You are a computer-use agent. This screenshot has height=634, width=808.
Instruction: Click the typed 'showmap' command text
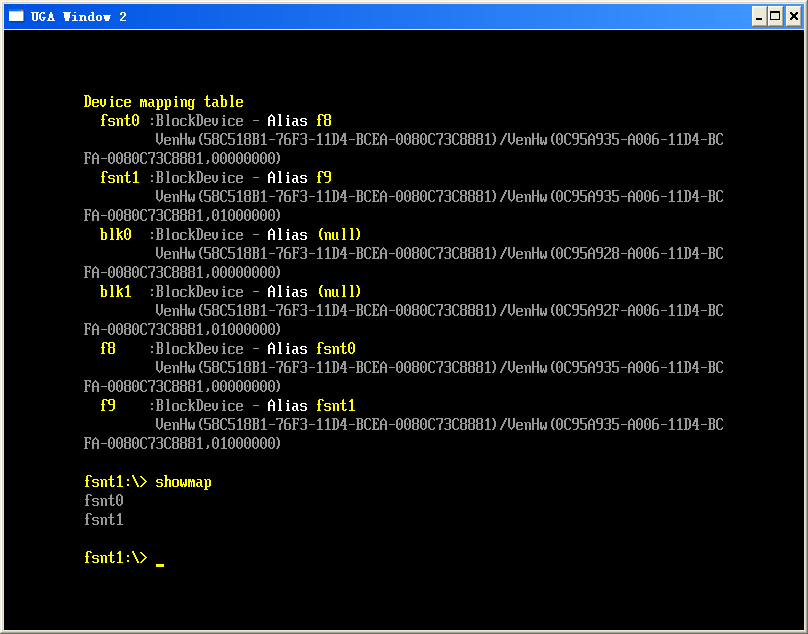[x=183, y=482]
